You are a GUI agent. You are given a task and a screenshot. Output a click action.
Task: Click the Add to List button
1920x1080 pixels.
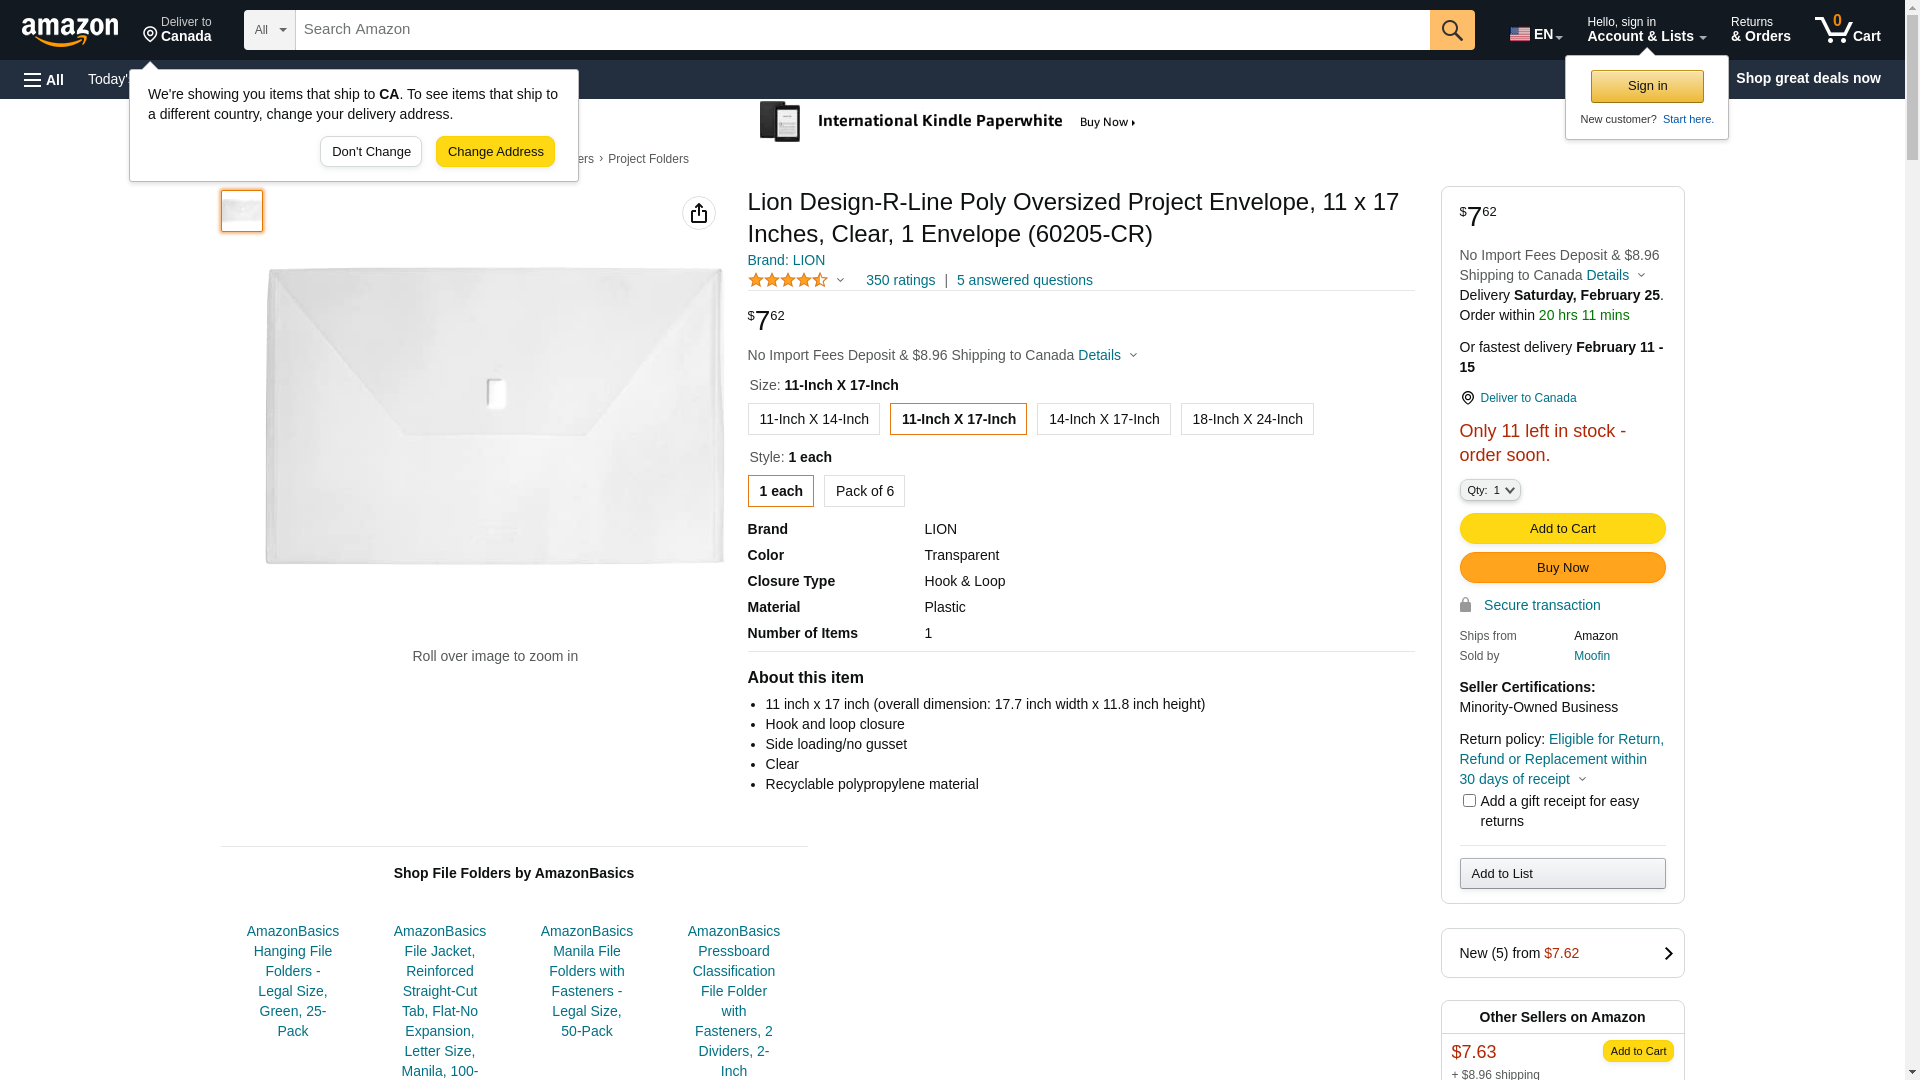tap(1562, 874)
